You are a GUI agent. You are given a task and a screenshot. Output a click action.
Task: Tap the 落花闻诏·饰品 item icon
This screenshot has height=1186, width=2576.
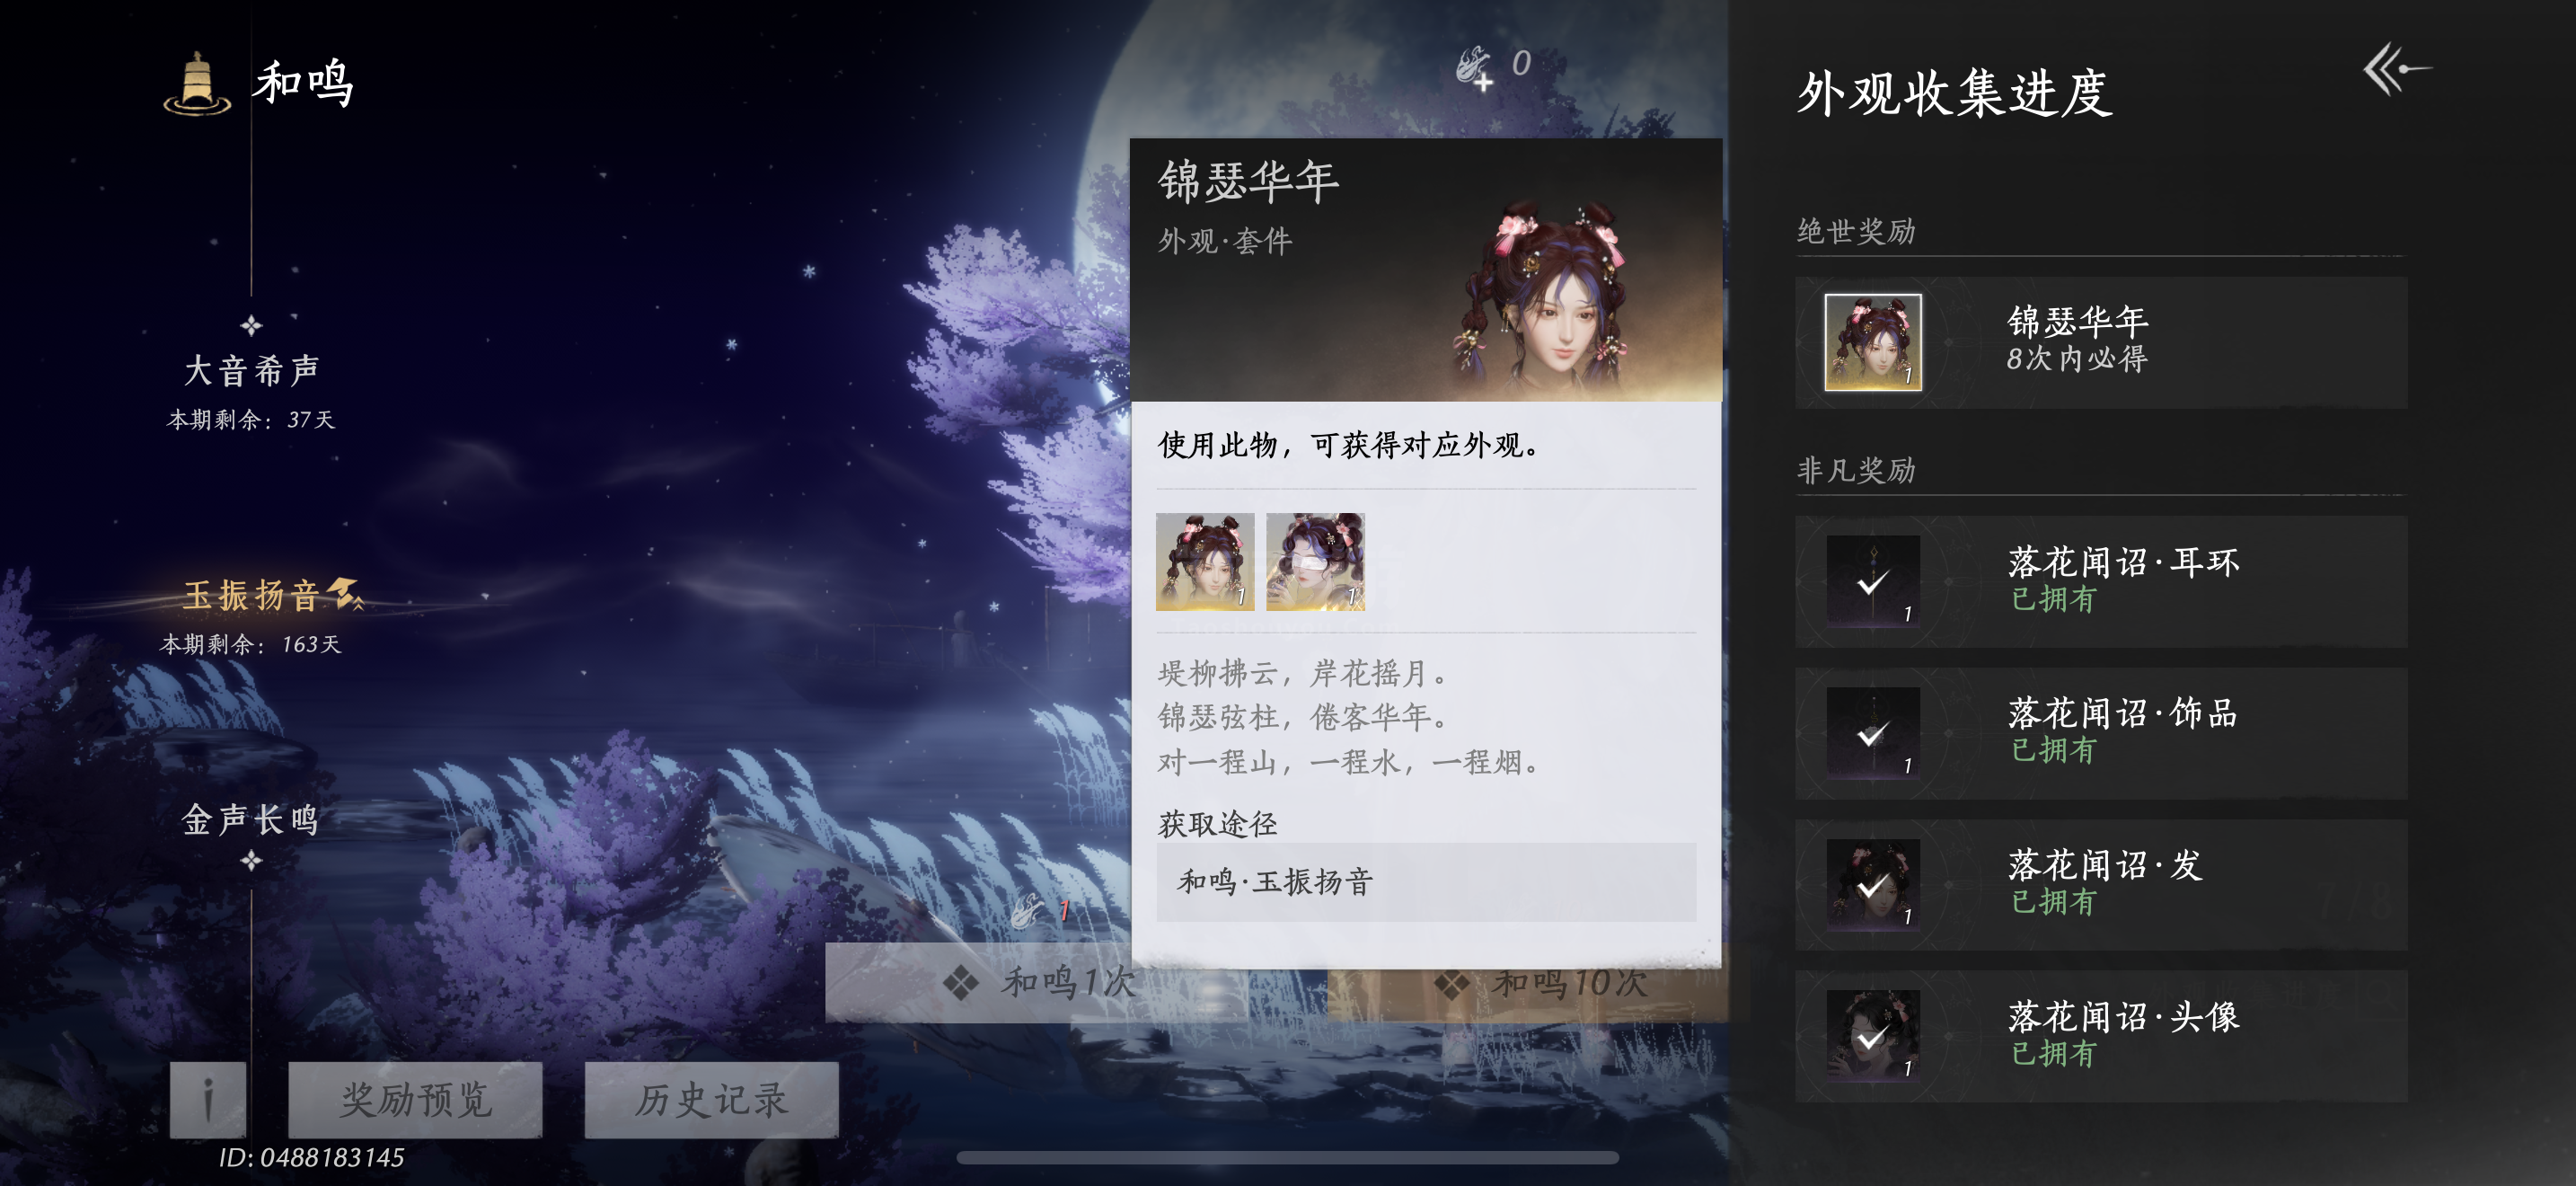click(x=1872, y=733)
